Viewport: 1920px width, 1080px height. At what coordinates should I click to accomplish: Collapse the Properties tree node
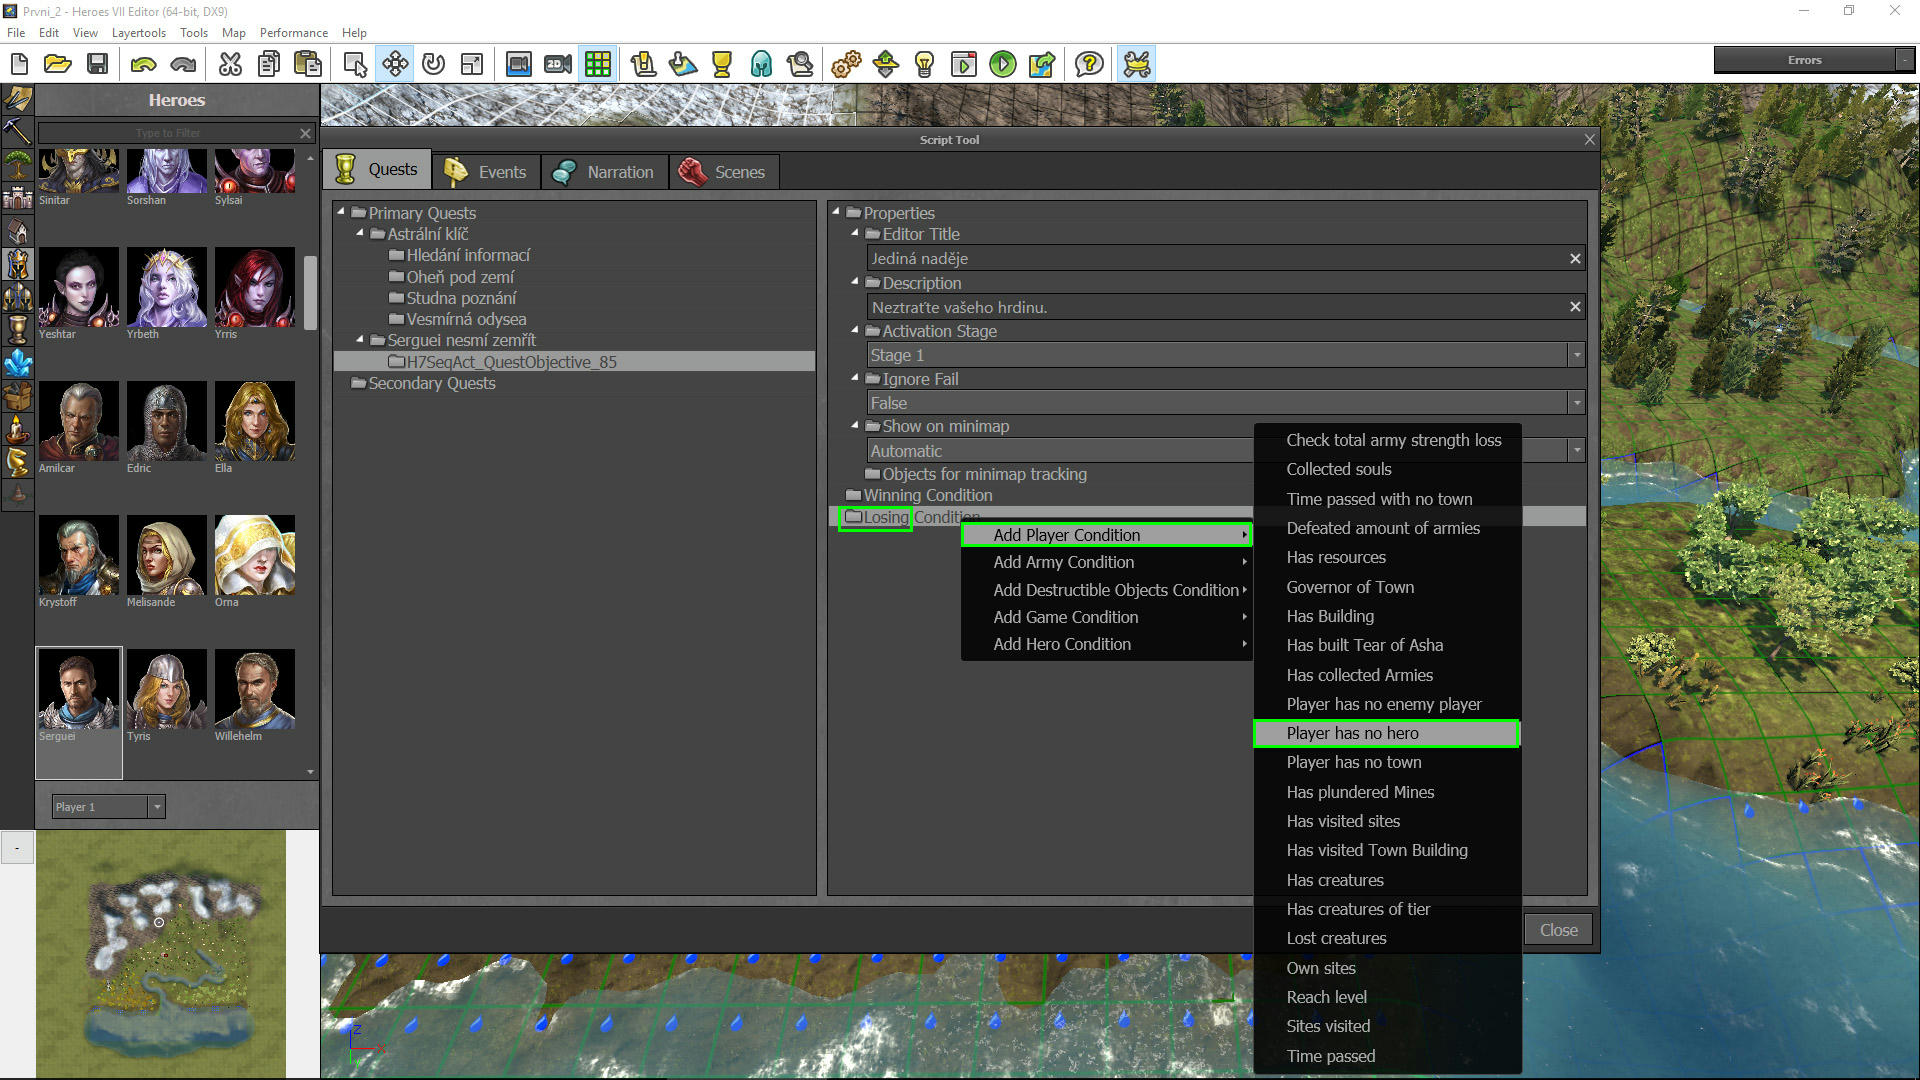836,211
